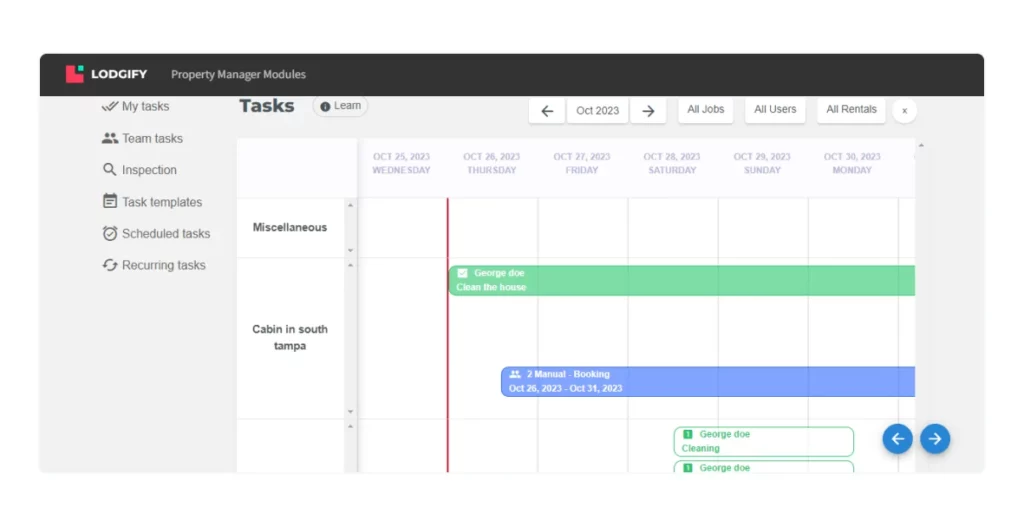The height and width of the screenshot is (526, 1024).
Task: Open George doe Cleaning task card
Action: (x=763, y=442)
